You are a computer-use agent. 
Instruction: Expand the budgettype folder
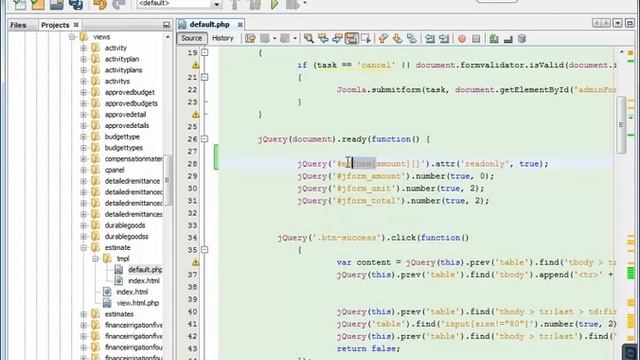pyautogui.click(x=84, y=137)
